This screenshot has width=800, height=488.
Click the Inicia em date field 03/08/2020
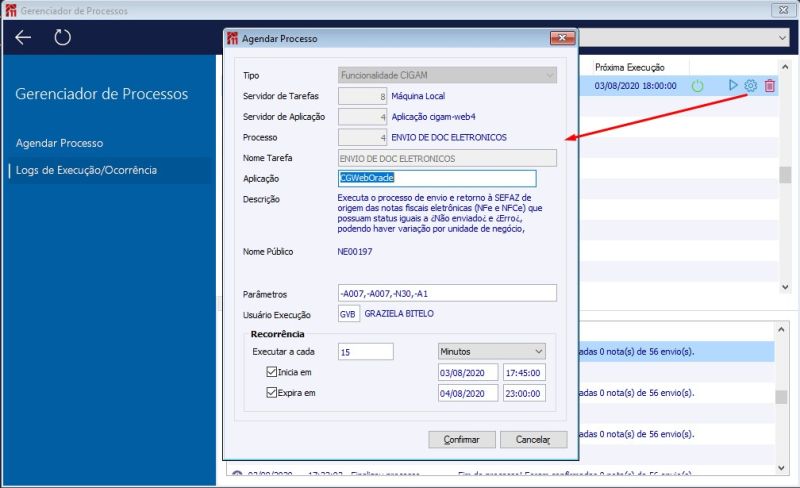pos(468,373)
